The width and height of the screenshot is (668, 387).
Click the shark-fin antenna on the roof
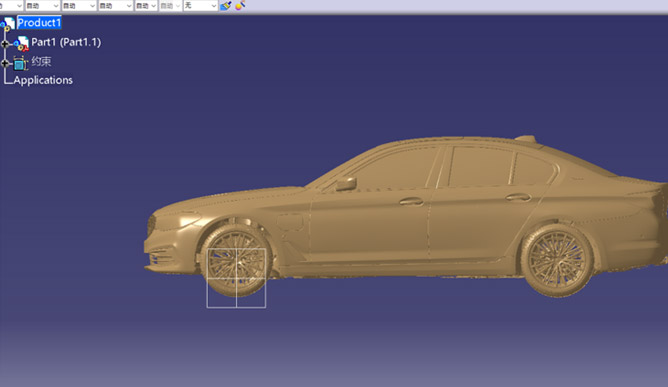pos(526,139)
